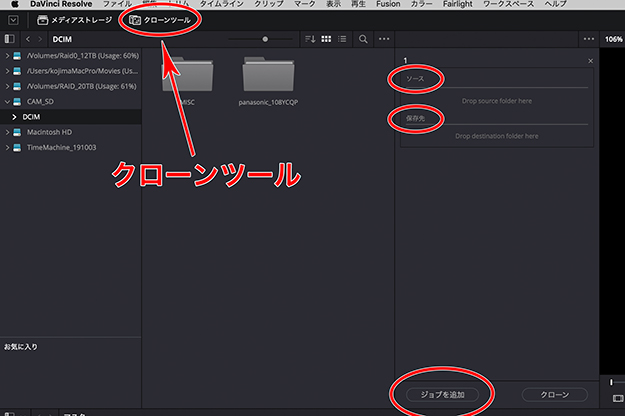Collapse the CAM_SD volume
This screenshot has height=416, width=625.
click(x=7, y=101)
